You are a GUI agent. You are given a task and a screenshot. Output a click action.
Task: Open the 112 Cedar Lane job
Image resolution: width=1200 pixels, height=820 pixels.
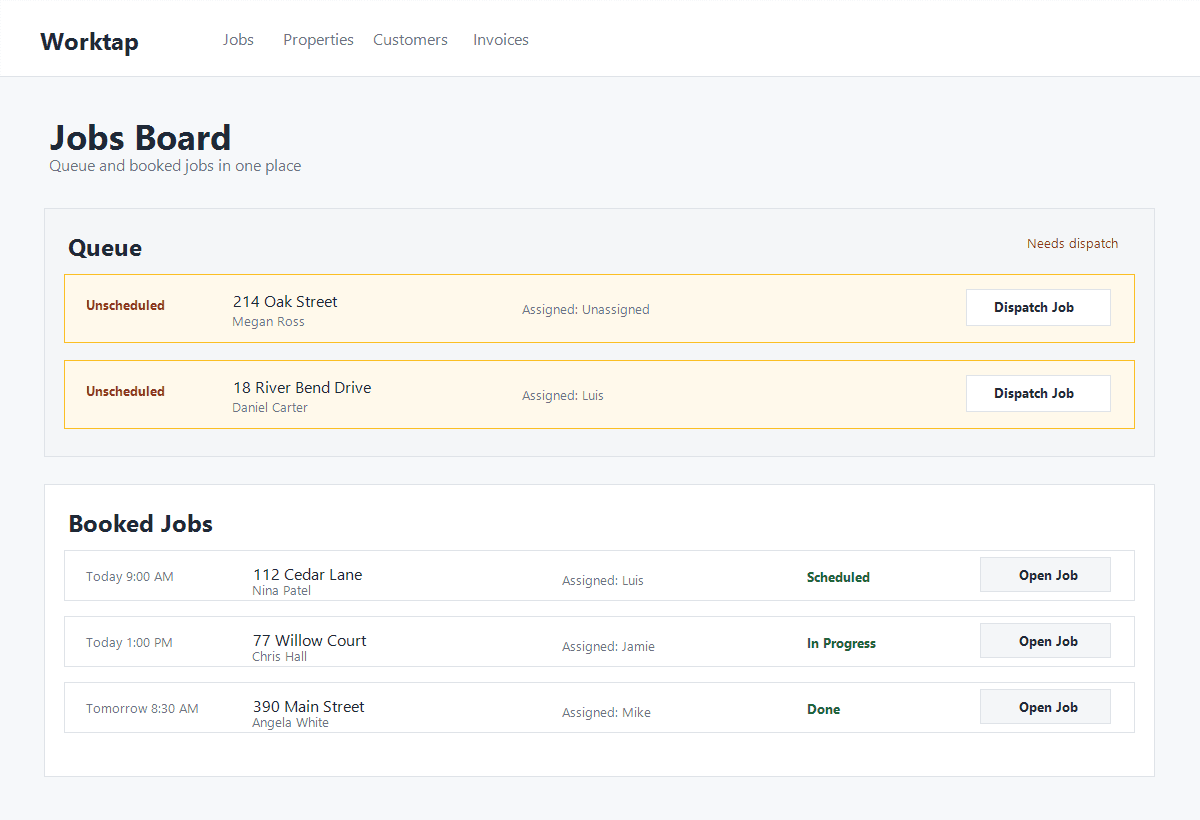[x=1045, y=574]
